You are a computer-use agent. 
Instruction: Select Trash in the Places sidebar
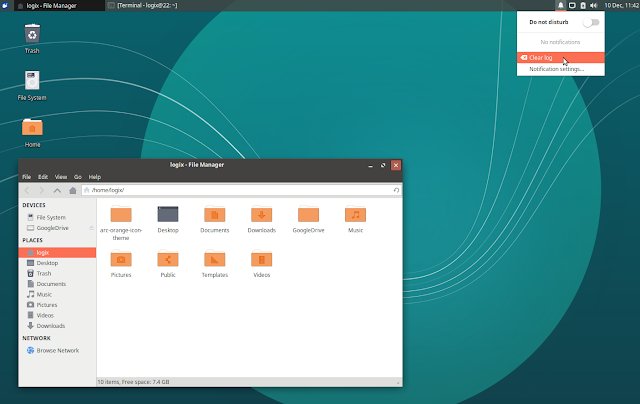57,273
